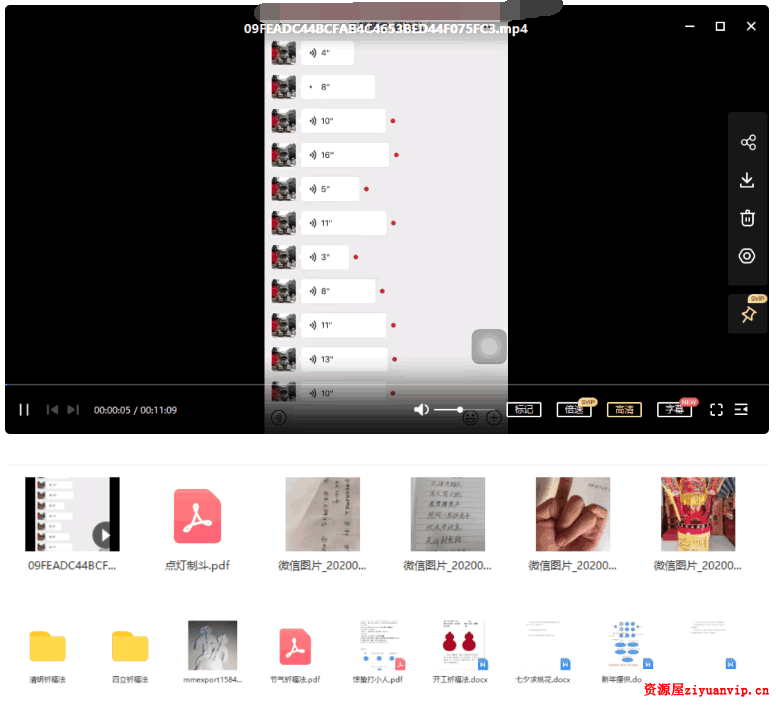This screenshot has width=776, height=713.
Task: Download the video using download icon
Action: point(747,181)
